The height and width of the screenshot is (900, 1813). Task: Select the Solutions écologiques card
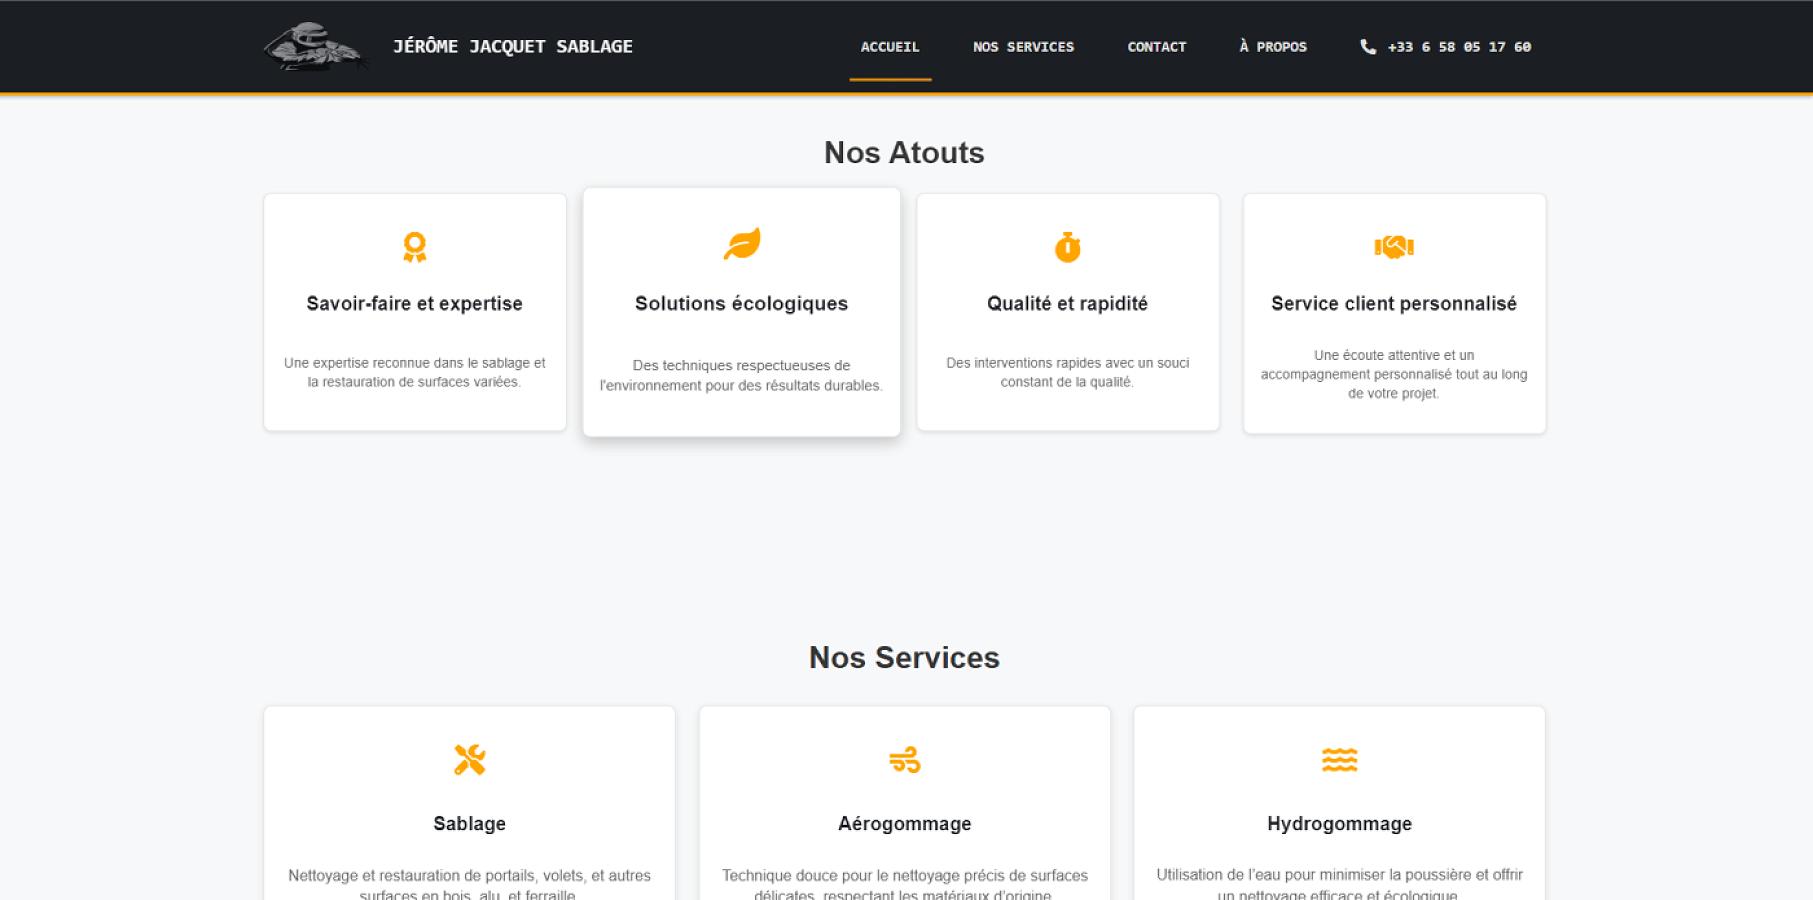741,312
